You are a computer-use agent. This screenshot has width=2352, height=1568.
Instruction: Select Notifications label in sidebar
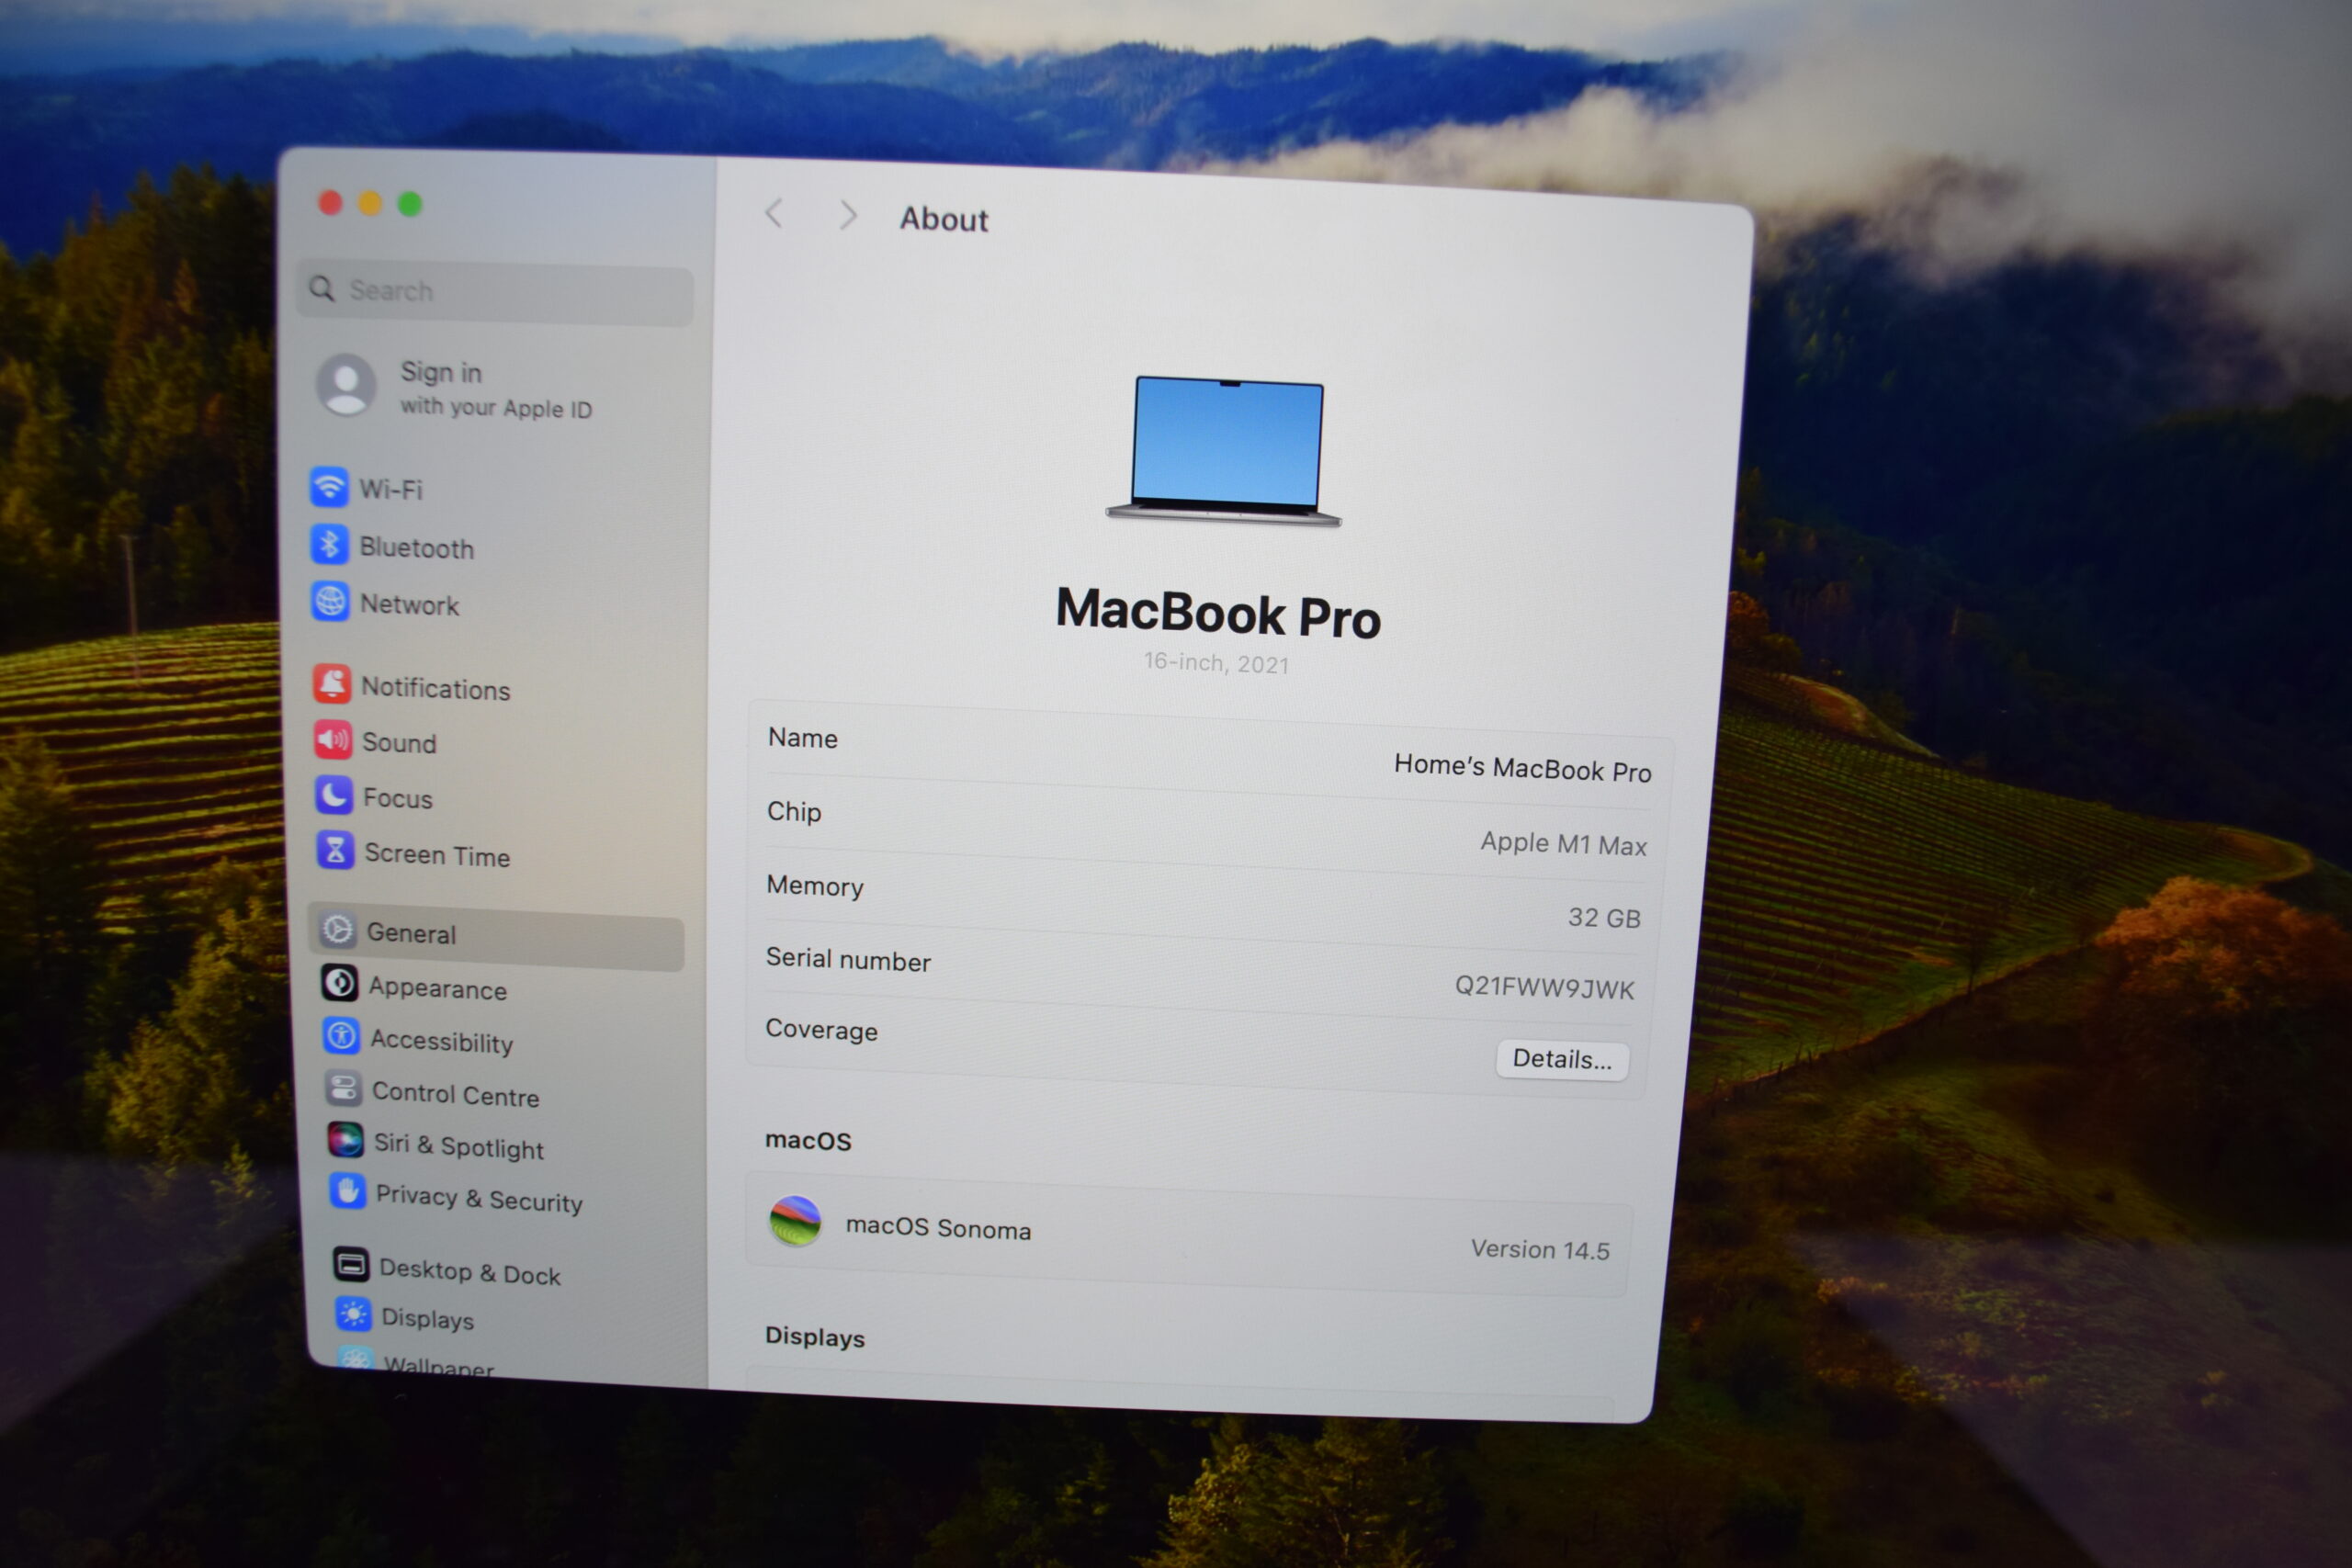[x=436, y=689]
